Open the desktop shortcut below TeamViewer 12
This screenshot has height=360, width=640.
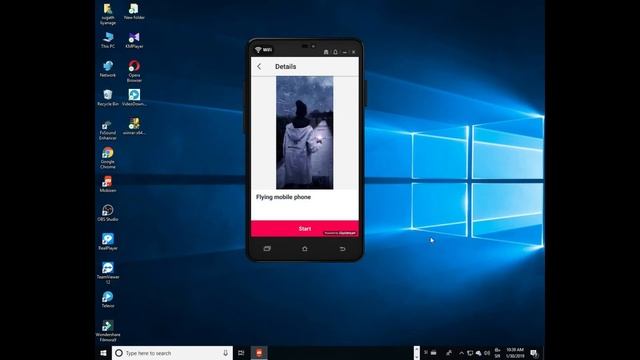pyautogui.click(x=108, y=300)
